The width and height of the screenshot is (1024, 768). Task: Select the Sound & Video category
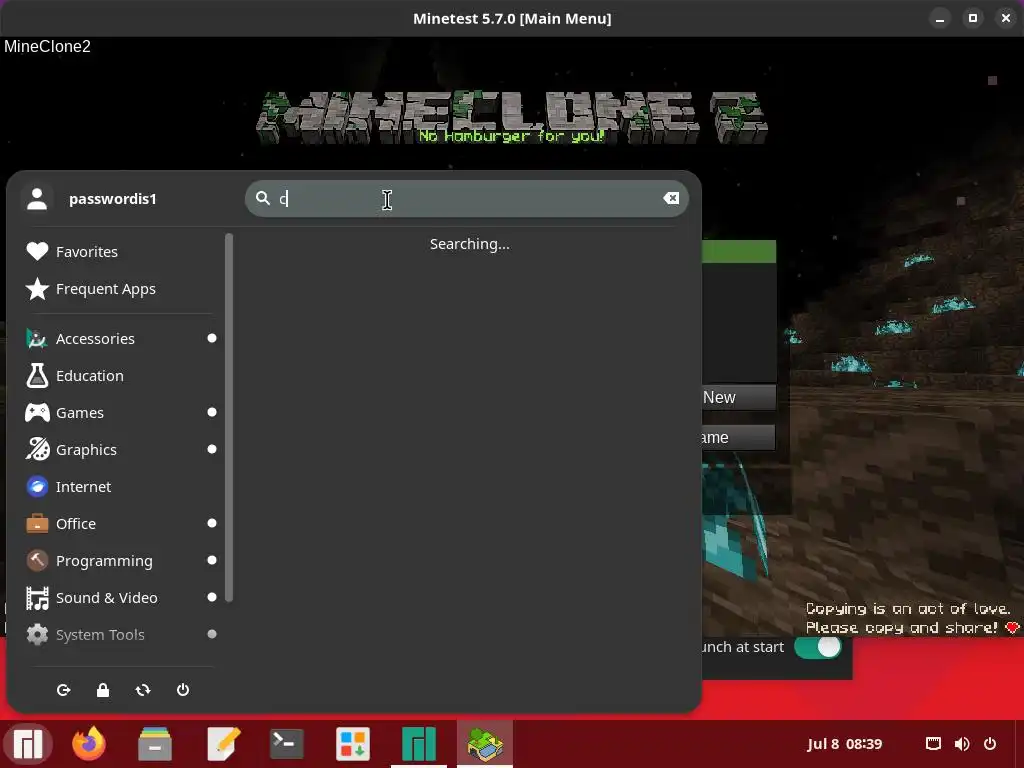pyautogui.click(x=121, y=598)
